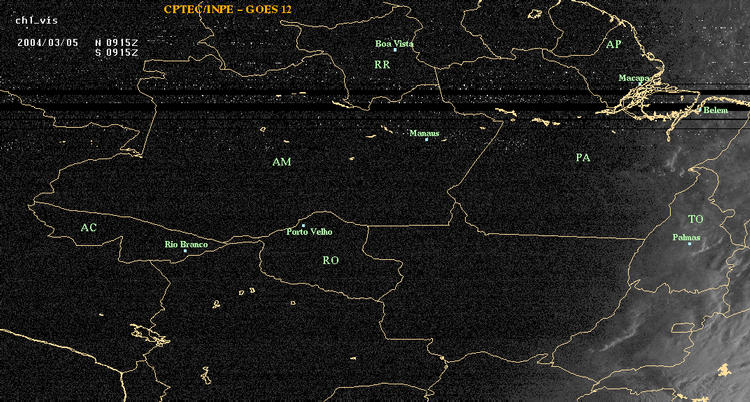This screenshot has width=750, height=402.
Task: Click the Palmas city marker dot
Action: [689, 244]
